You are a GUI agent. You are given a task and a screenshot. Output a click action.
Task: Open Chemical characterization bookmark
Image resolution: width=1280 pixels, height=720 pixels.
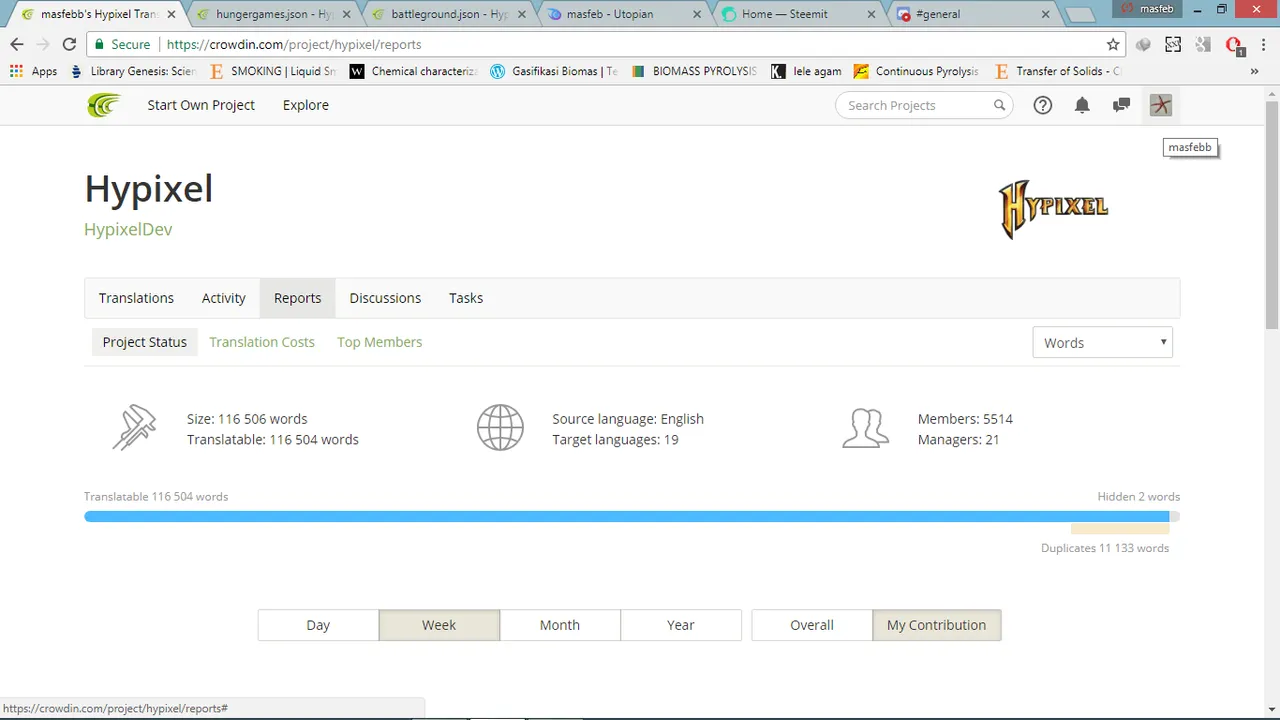(x=414, y=71)
